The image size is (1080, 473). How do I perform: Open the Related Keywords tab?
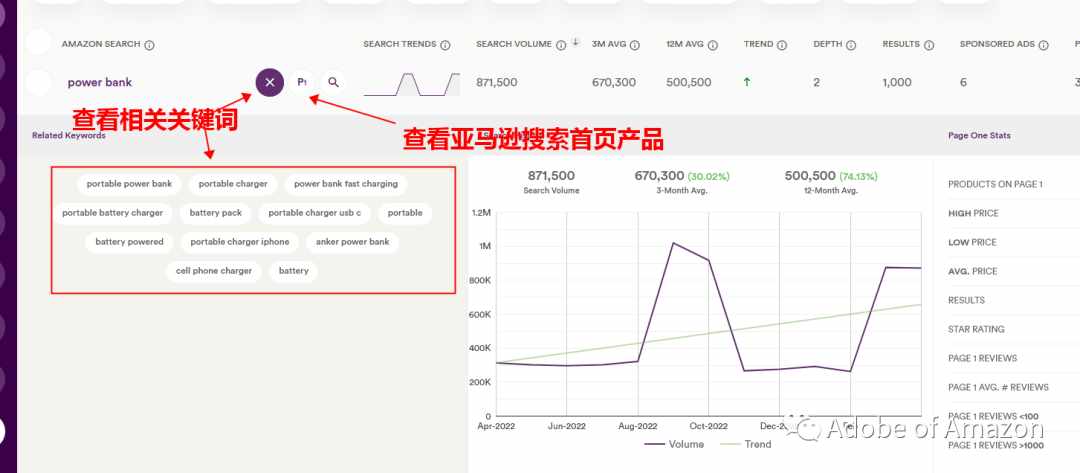[x=69, y=136]
